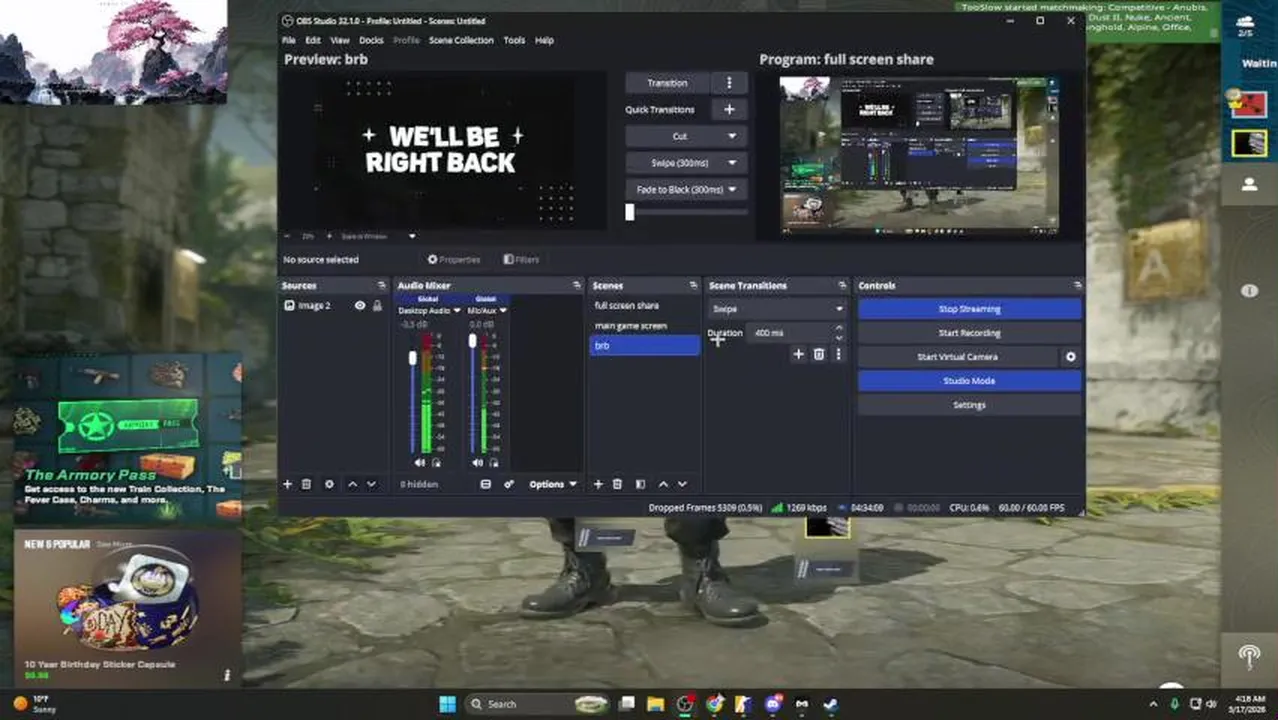
Task: Open Audio Mixer Options dropdown
Action: [x=553, y=484]
